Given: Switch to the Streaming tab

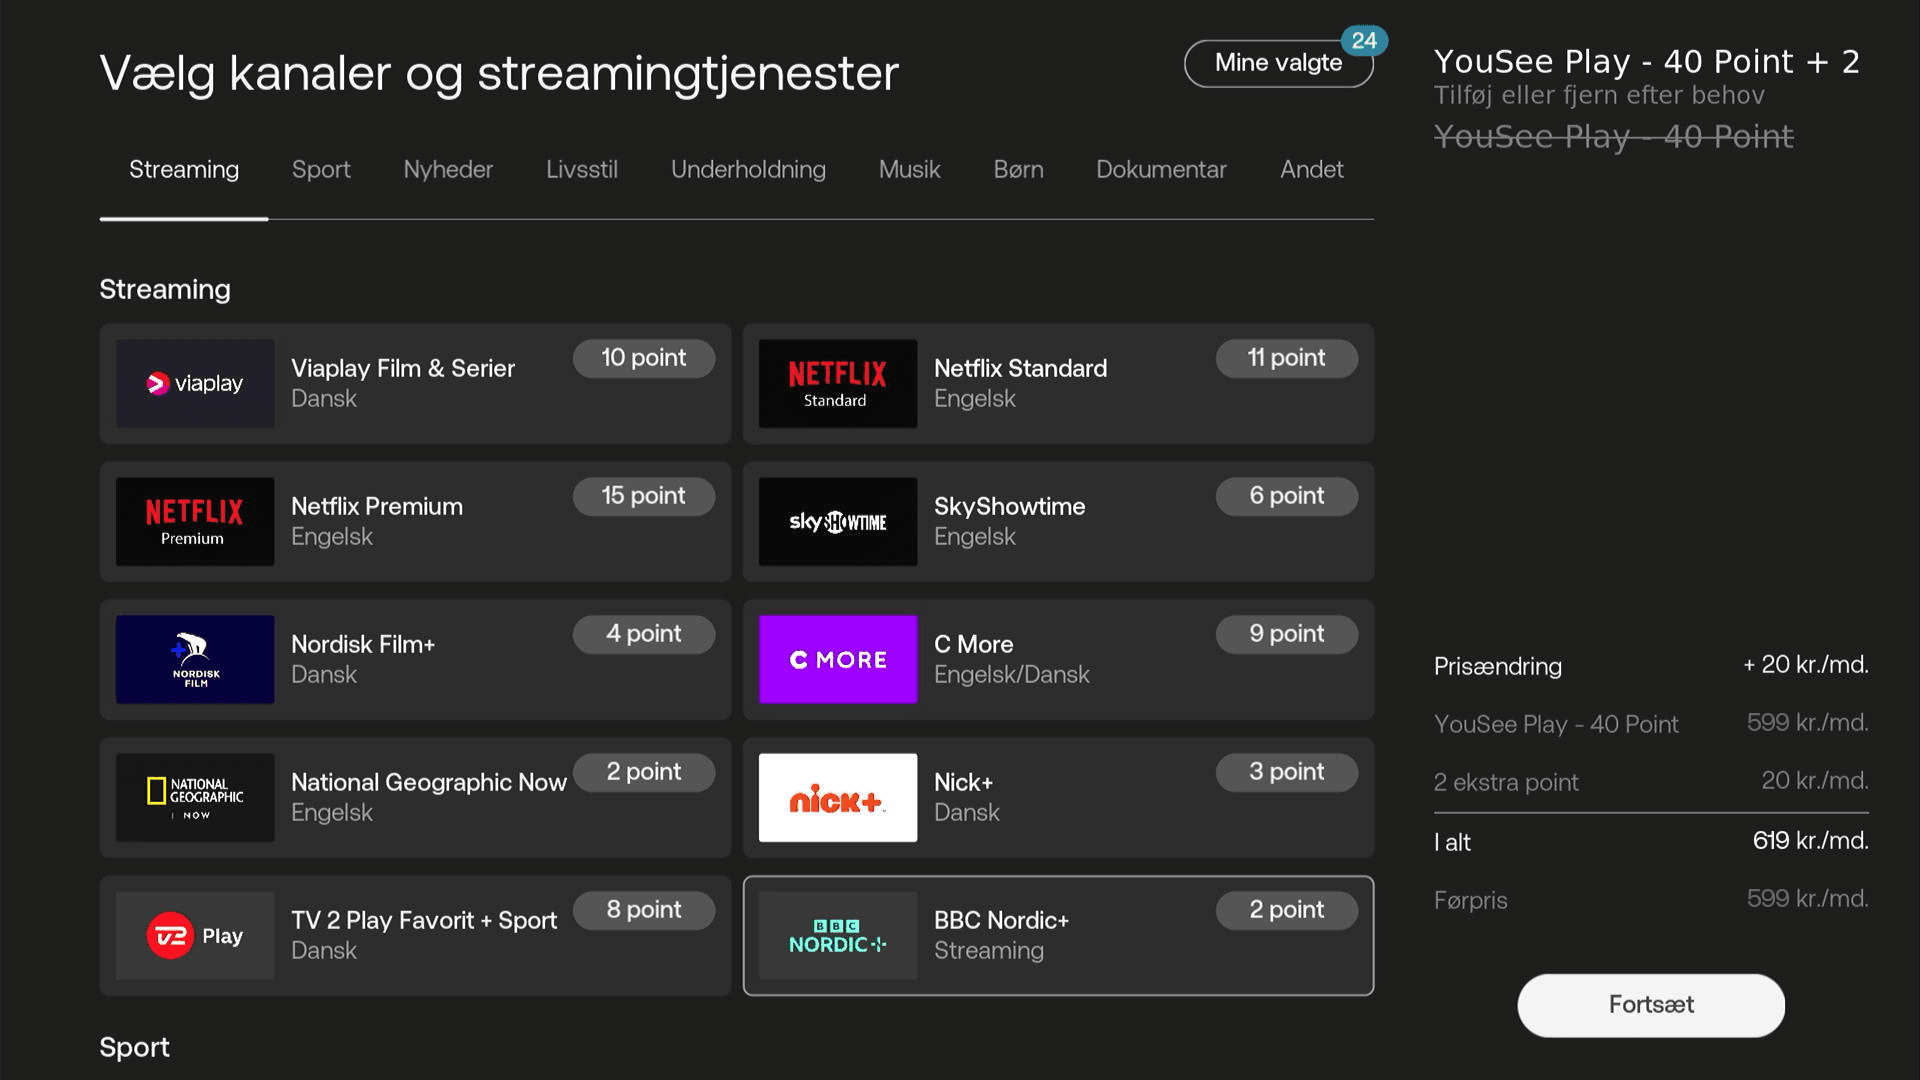Looking at the screenshot, I should pos(184,170).
